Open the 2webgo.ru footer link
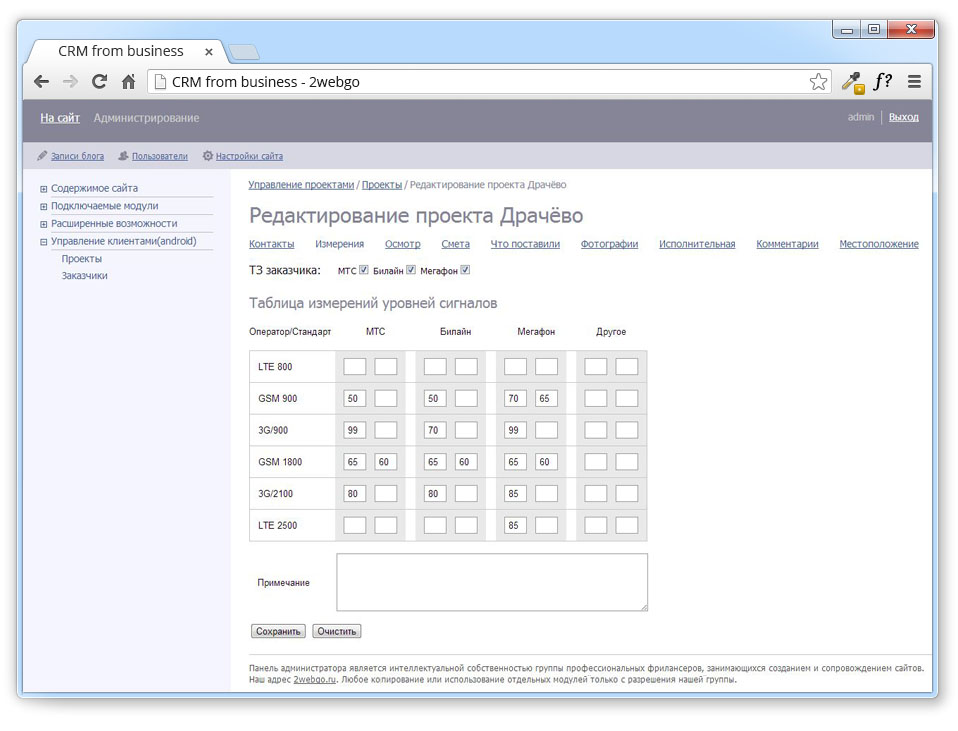The height and width of the screenshot is (731, 958). [315, 680]
